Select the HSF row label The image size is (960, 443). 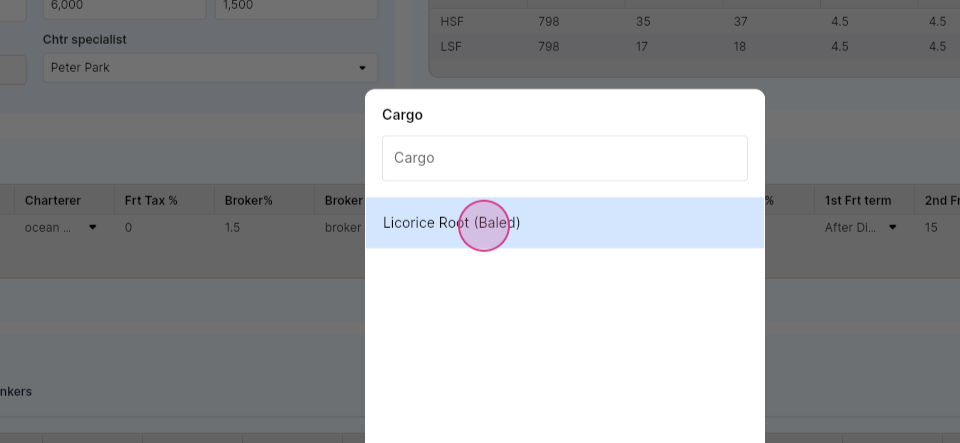click(449, 22)
